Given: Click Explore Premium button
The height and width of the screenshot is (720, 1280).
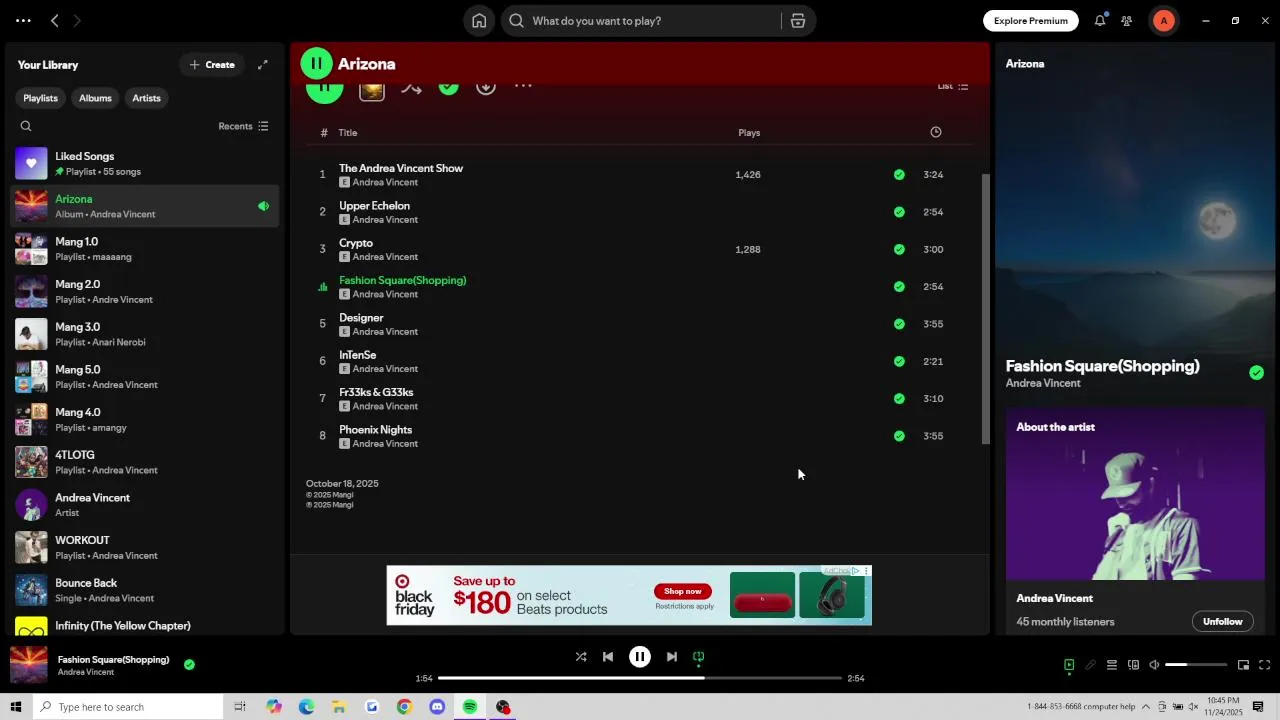Looking at the screenshot, I should (1031, 21).
